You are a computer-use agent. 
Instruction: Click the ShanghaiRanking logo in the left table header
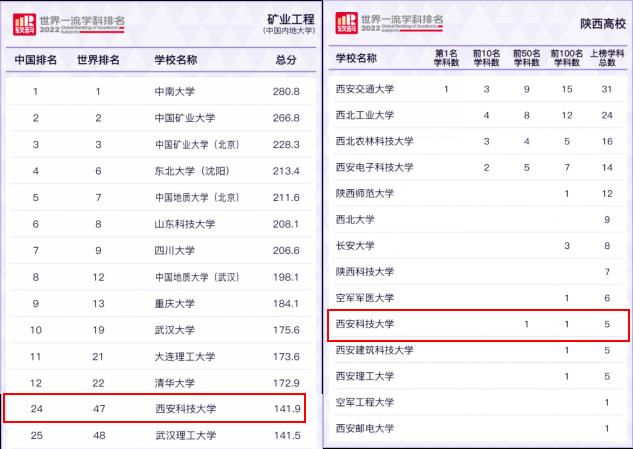point(23,21)
